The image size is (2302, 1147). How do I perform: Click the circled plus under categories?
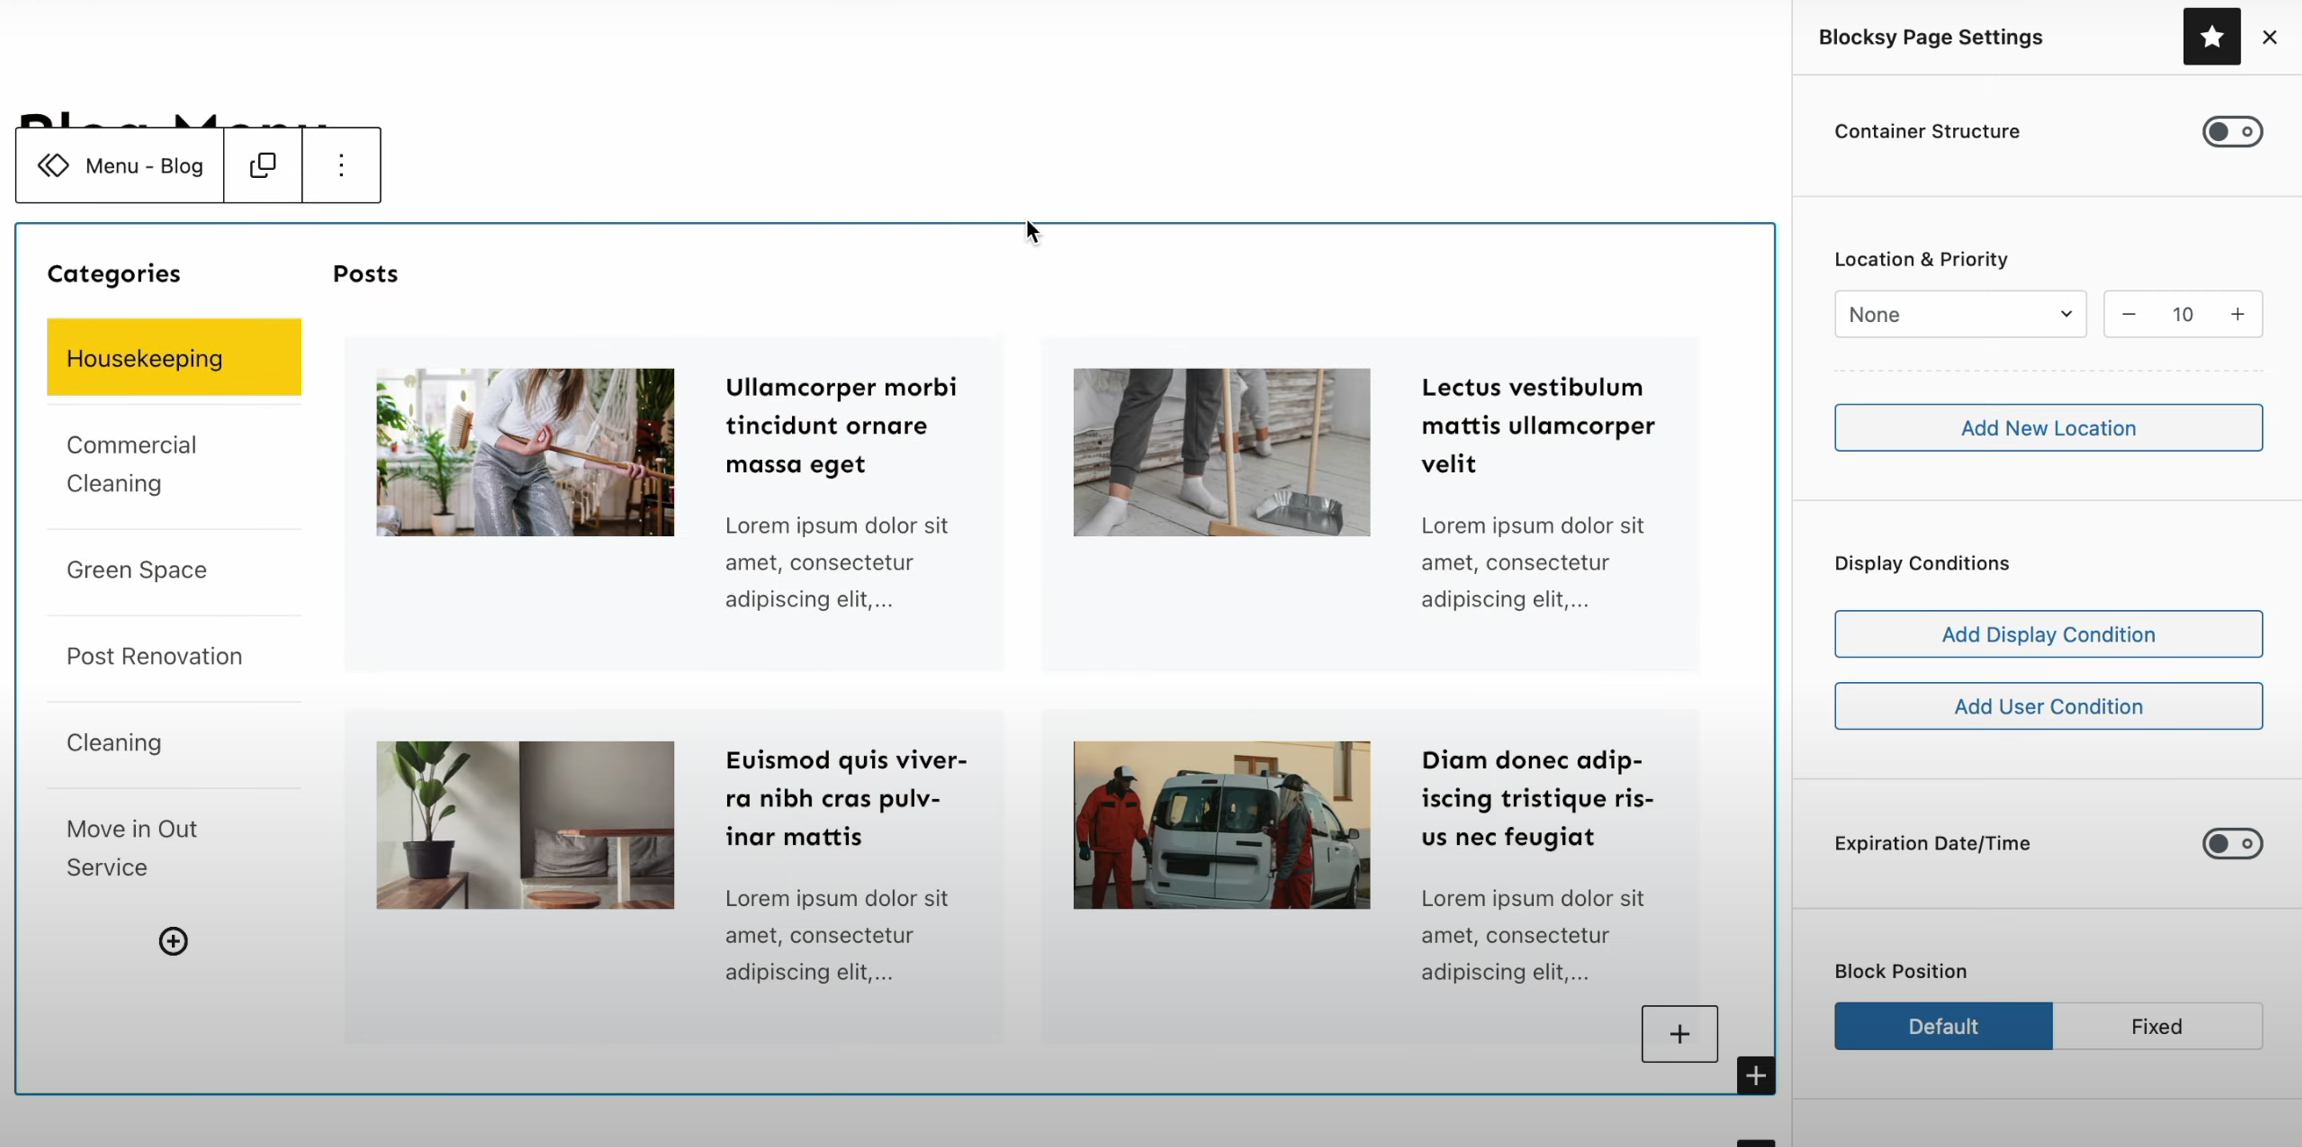coord(173,941)
